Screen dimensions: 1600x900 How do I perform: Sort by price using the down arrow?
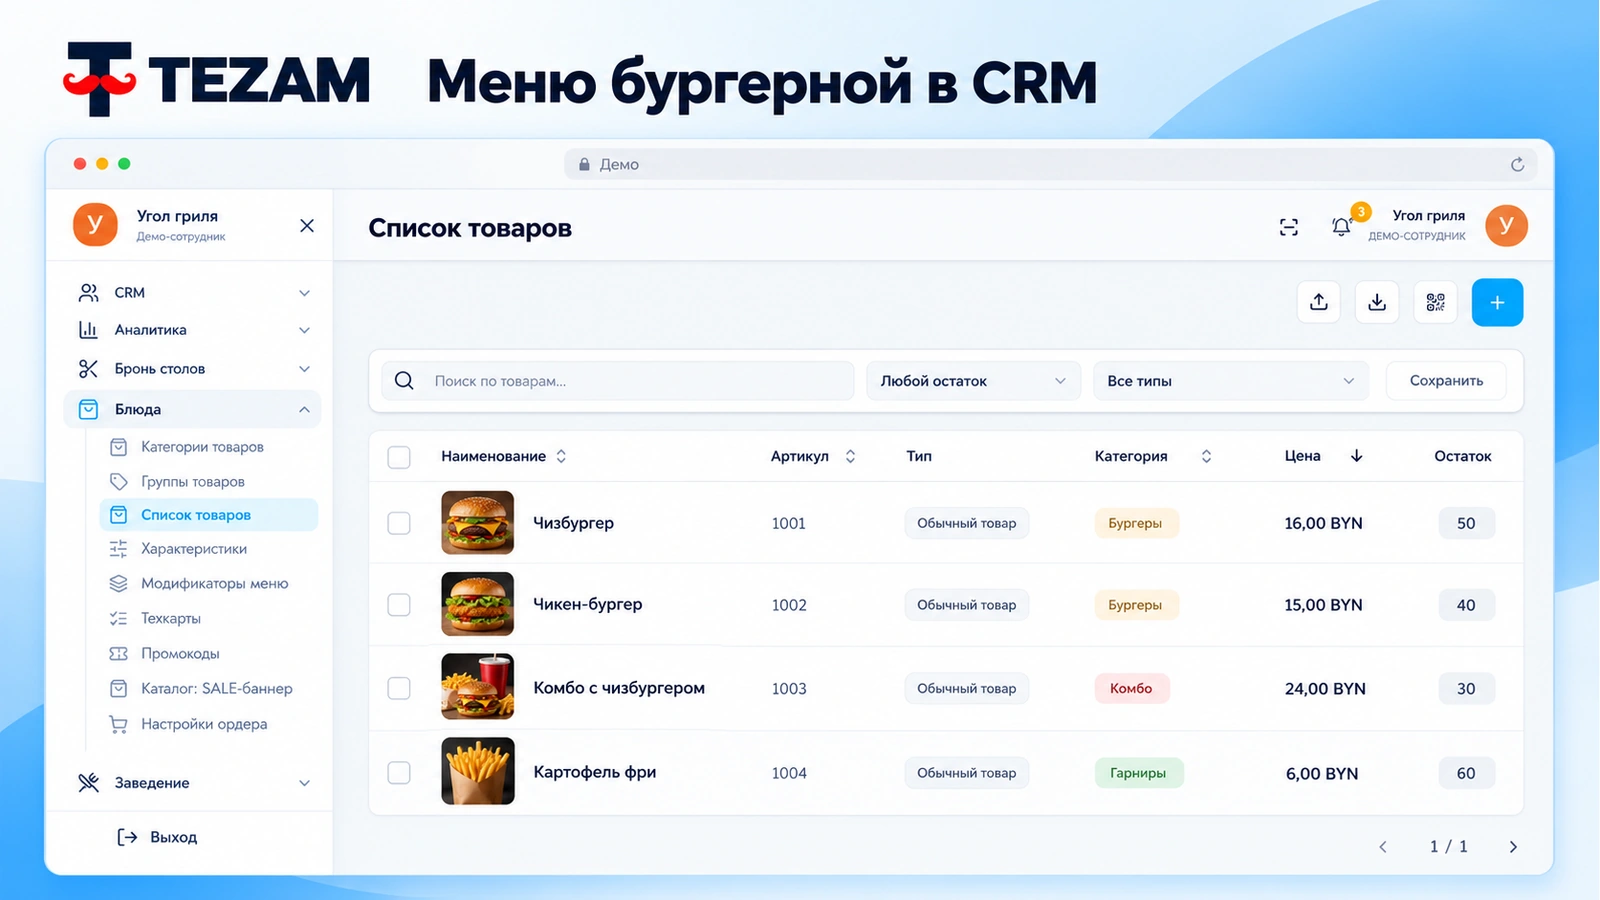click(1356, 456)
